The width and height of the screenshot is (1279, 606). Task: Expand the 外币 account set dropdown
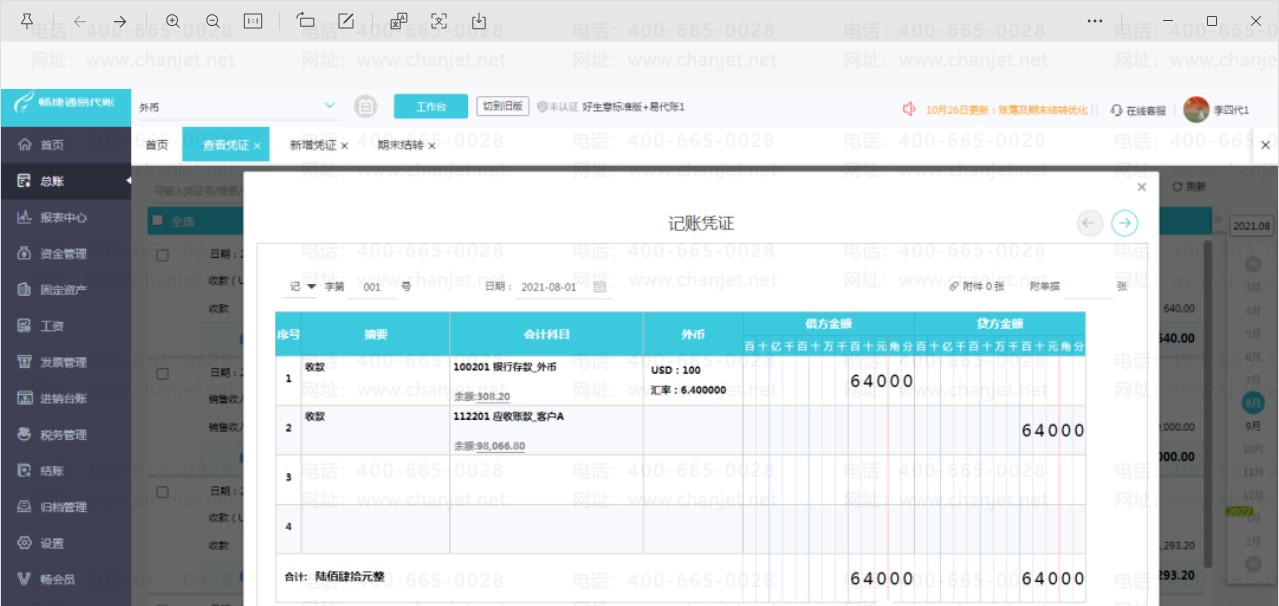pos(331,106)
